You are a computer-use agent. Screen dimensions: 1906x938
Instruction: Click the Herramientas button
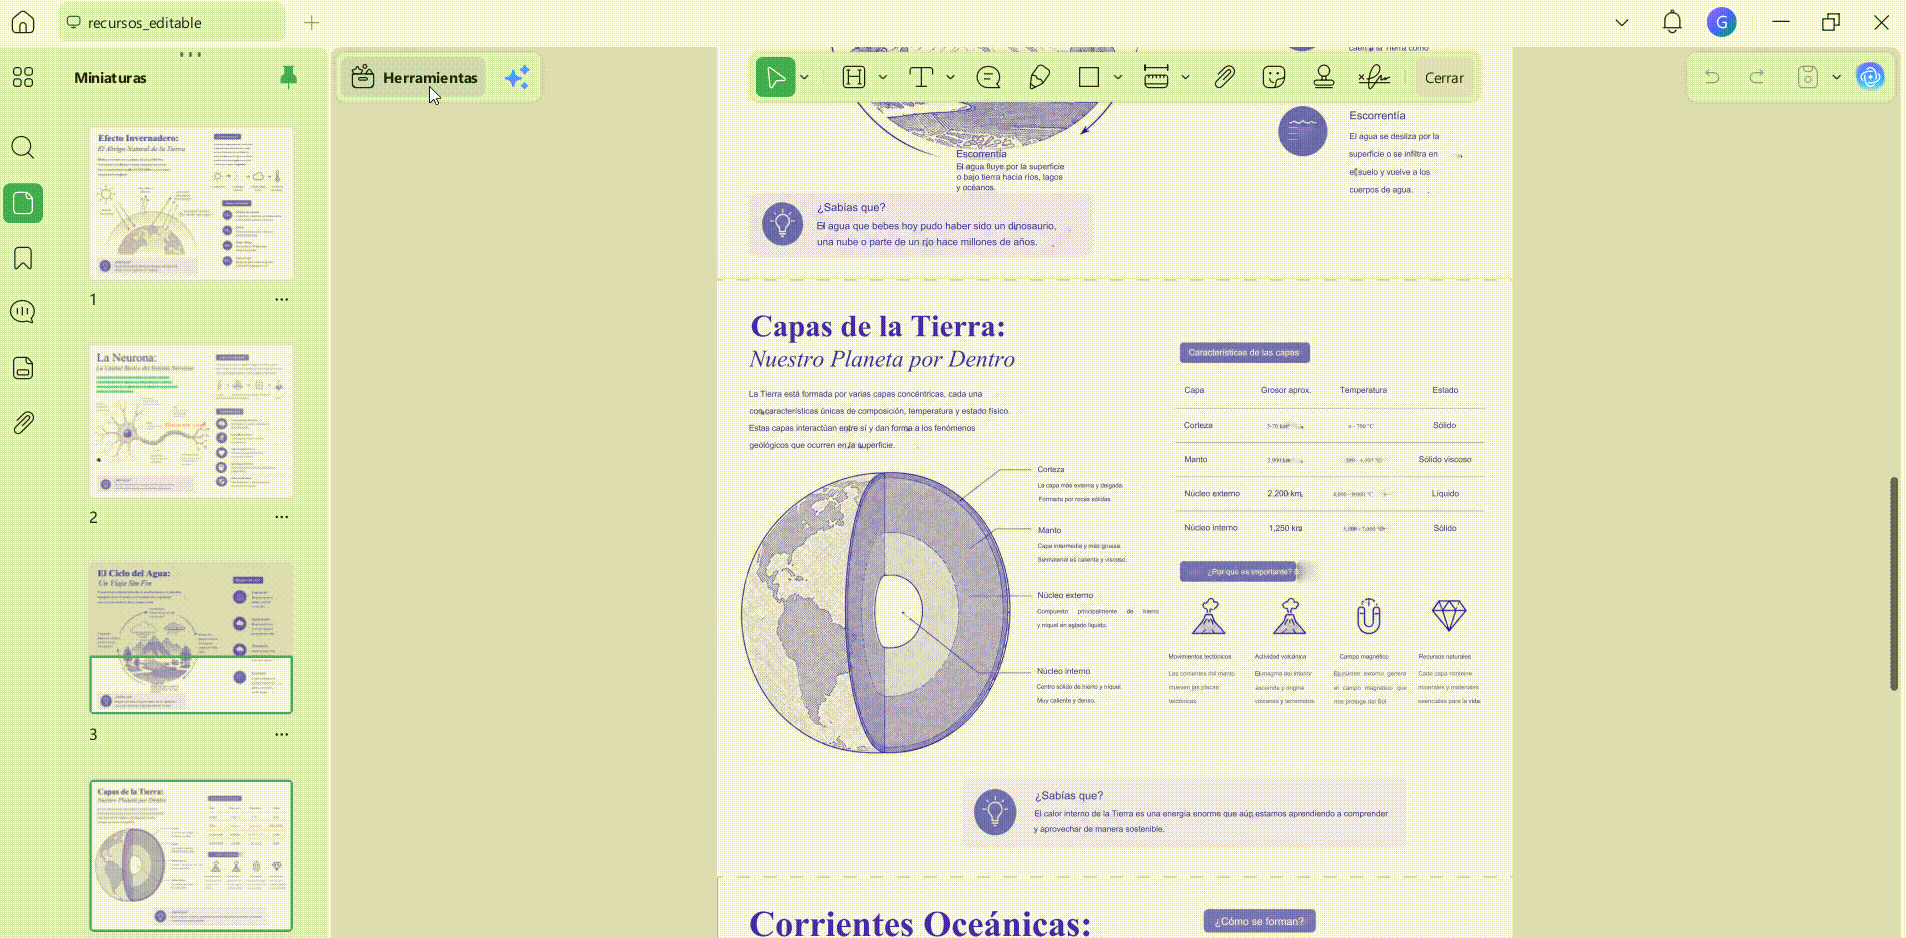click(x=413, y=77)
